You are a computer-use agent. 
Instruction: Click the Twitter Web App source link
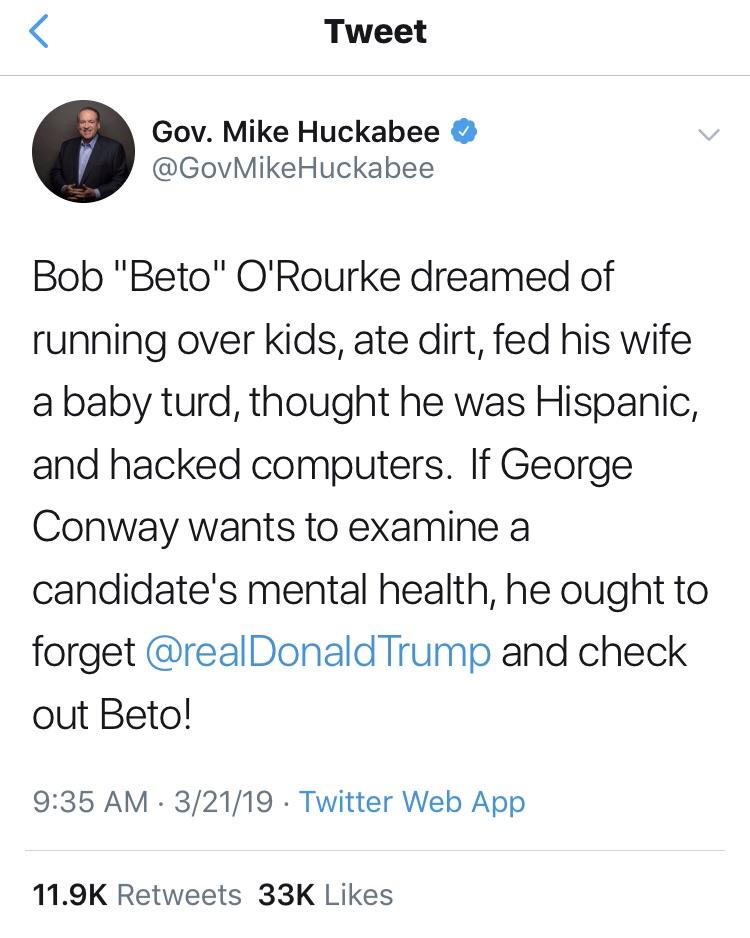click(x=412, y=801)
